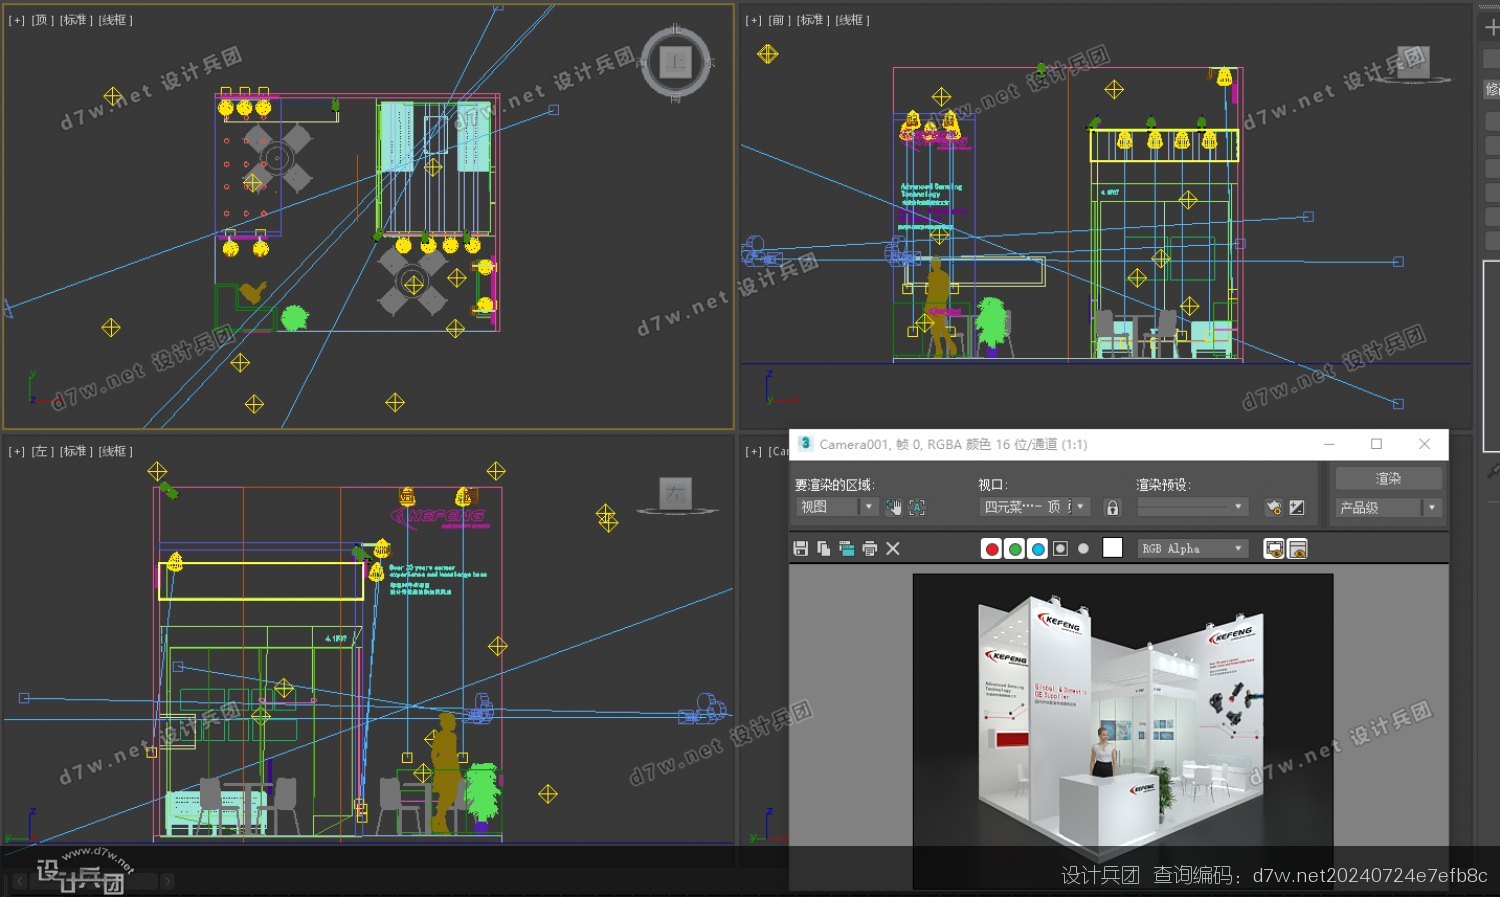Click the [左] view label menu
This screenshot has height=897, width=1500.
(42, 452)
